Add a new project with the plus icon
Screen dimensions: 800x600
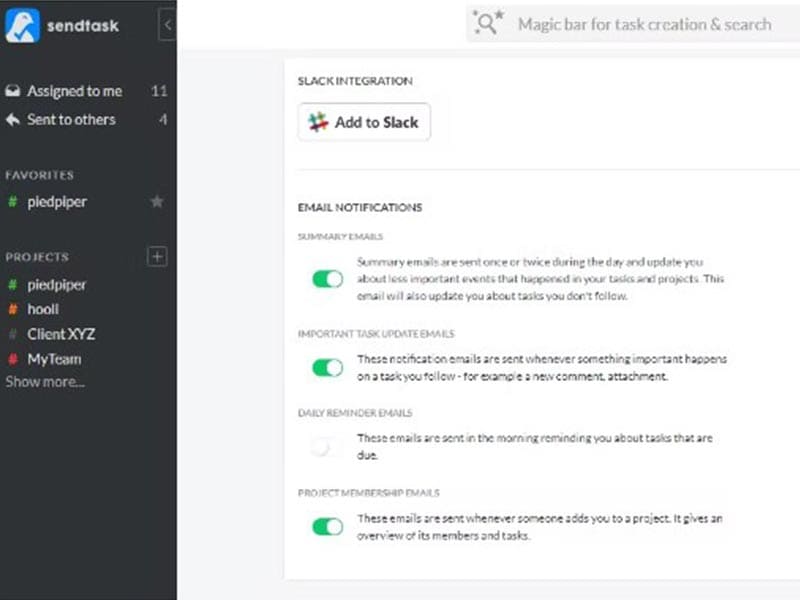click(157, 256)
